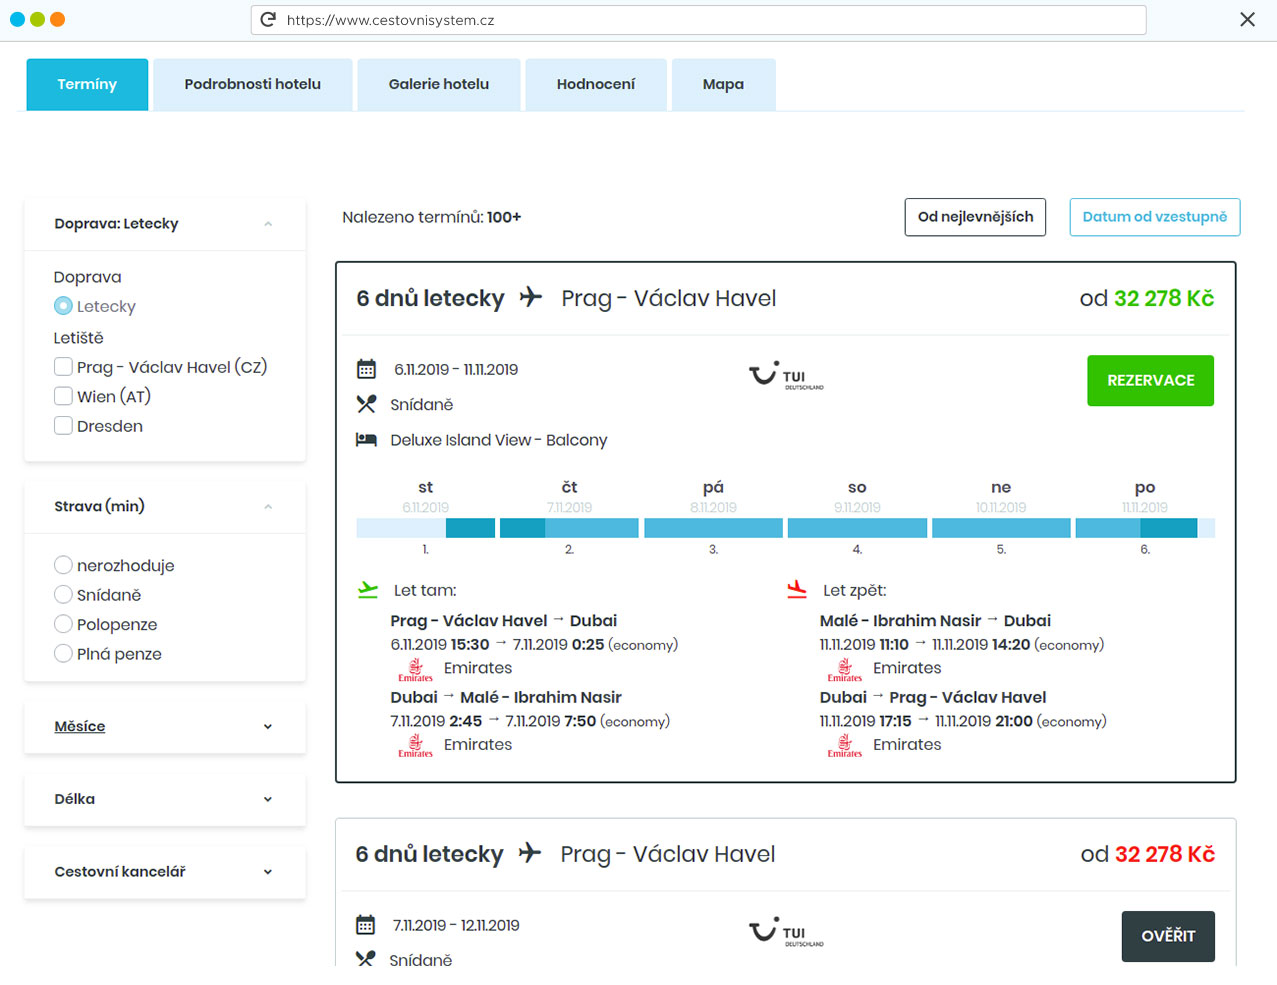Viewport: 1277px width, 985px height.
Task: Open the Cestovní kancelář filter
Action: tap(165, 872)
